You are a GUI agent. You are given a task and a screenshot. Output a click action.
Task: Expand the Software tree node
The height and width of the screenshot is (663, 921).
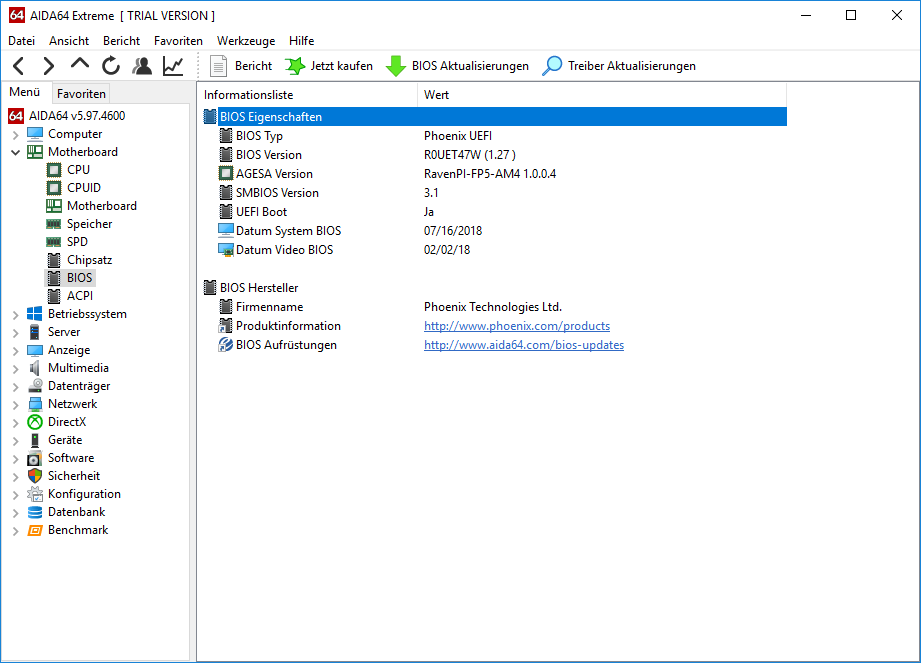click(x=15, y=459)
